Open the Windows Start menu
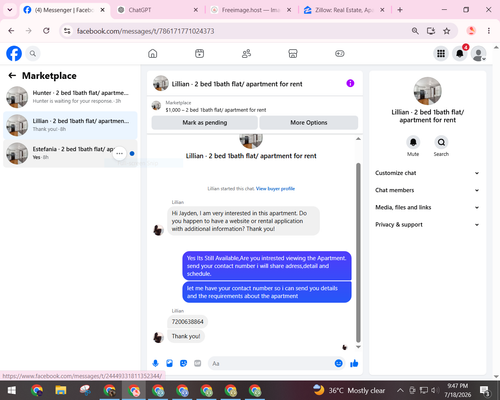The width and height of the screenshot is (500, 400). [x=11, y=390]
